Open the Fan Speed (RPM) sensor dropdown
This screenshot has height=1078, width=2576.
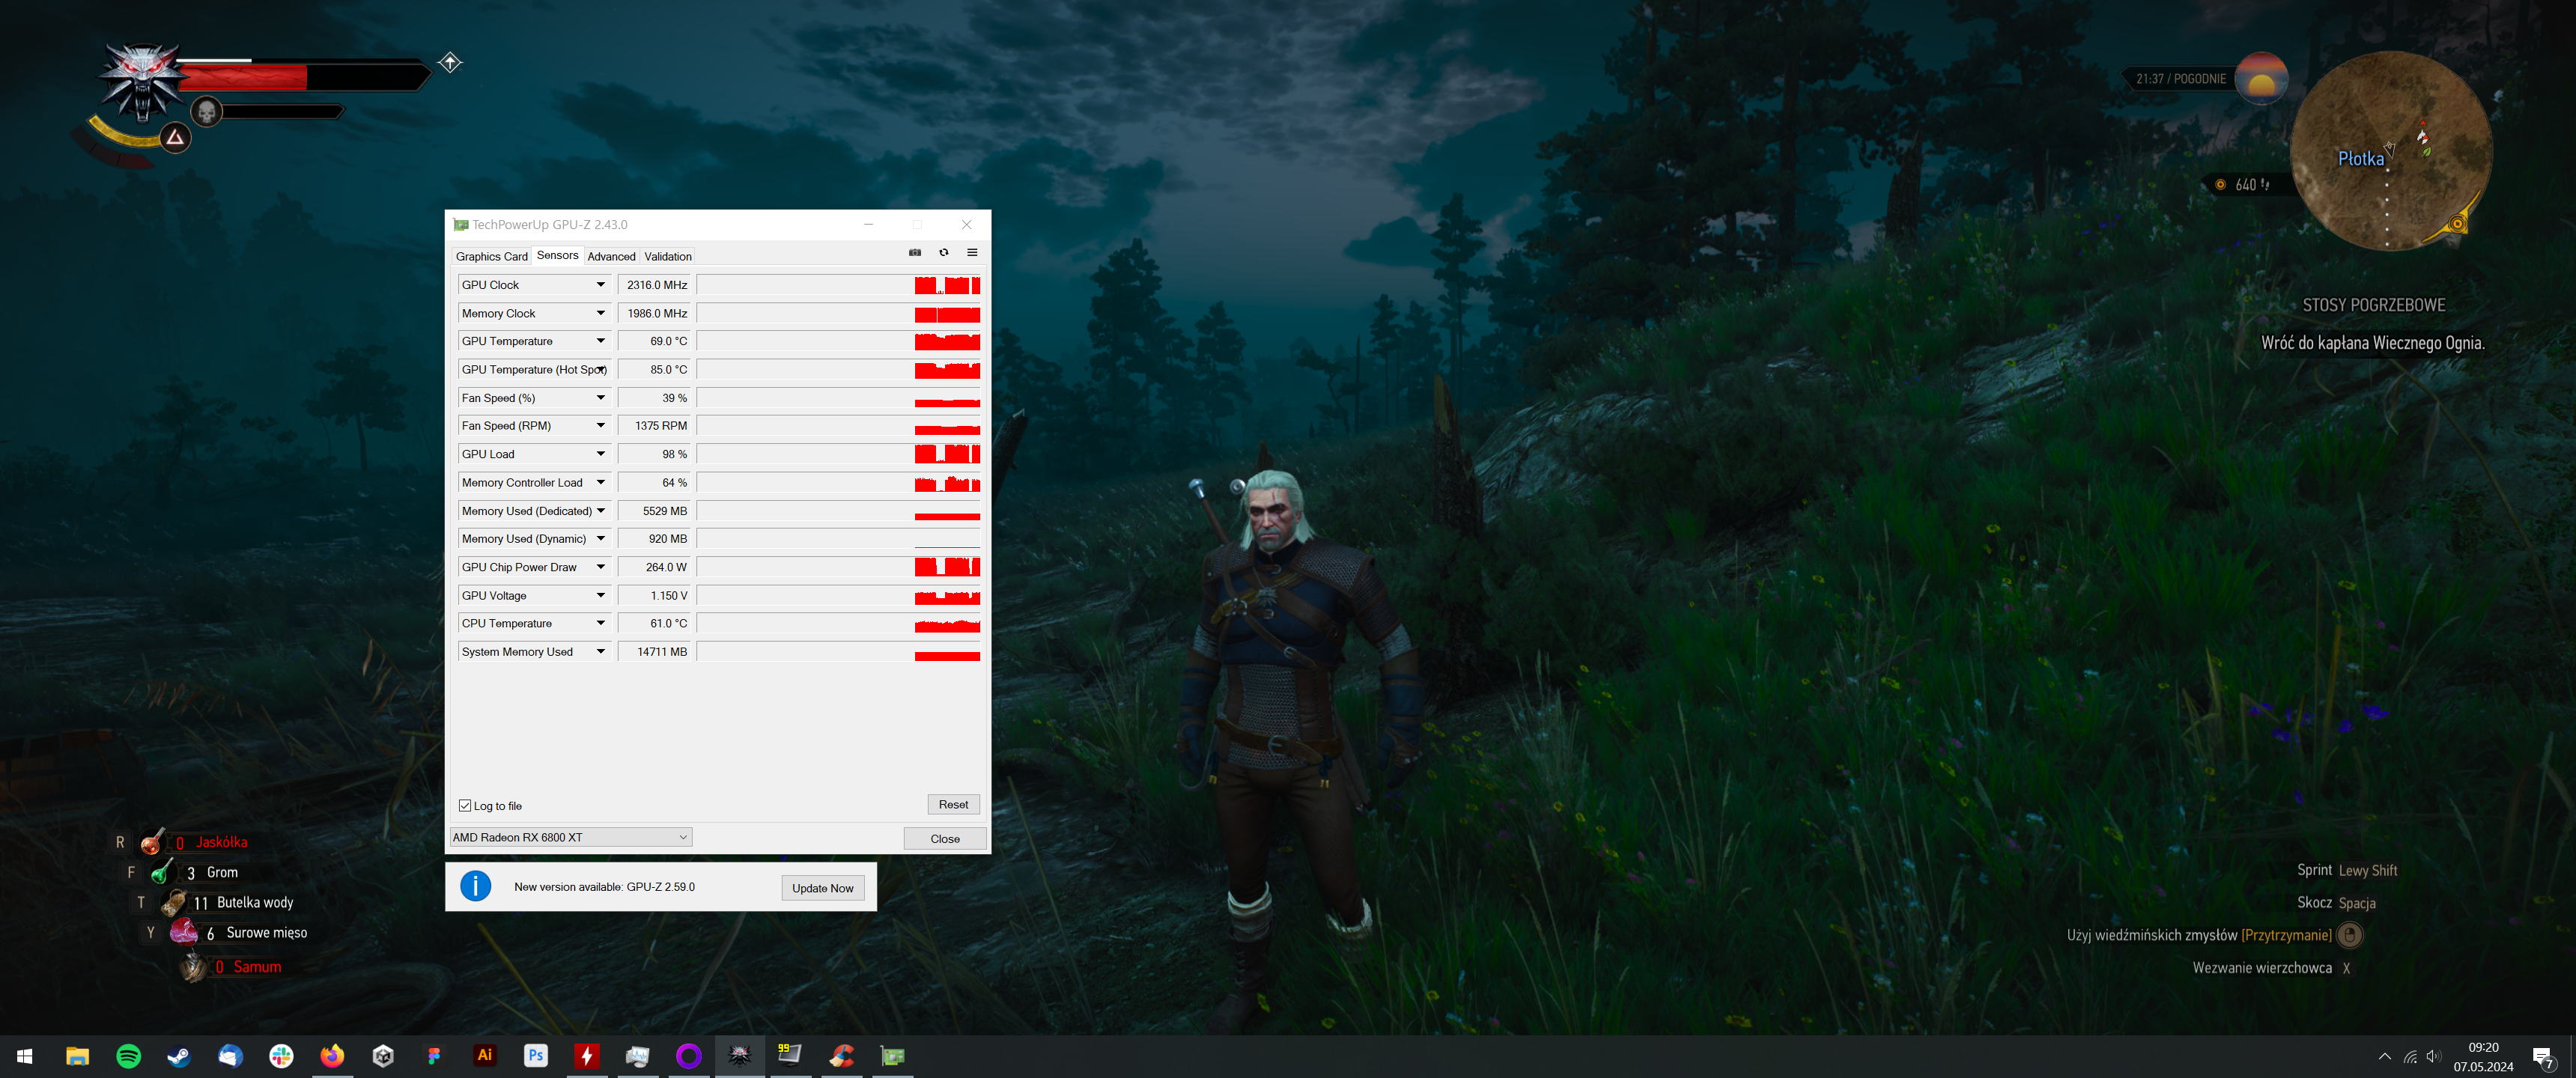[601, 426]
